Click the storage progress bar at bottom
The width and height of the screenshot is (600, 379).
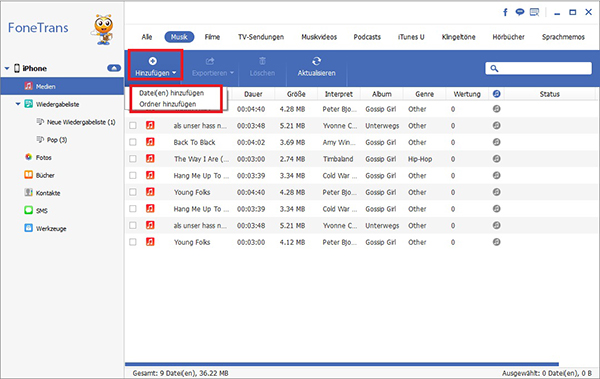point(342,364)
